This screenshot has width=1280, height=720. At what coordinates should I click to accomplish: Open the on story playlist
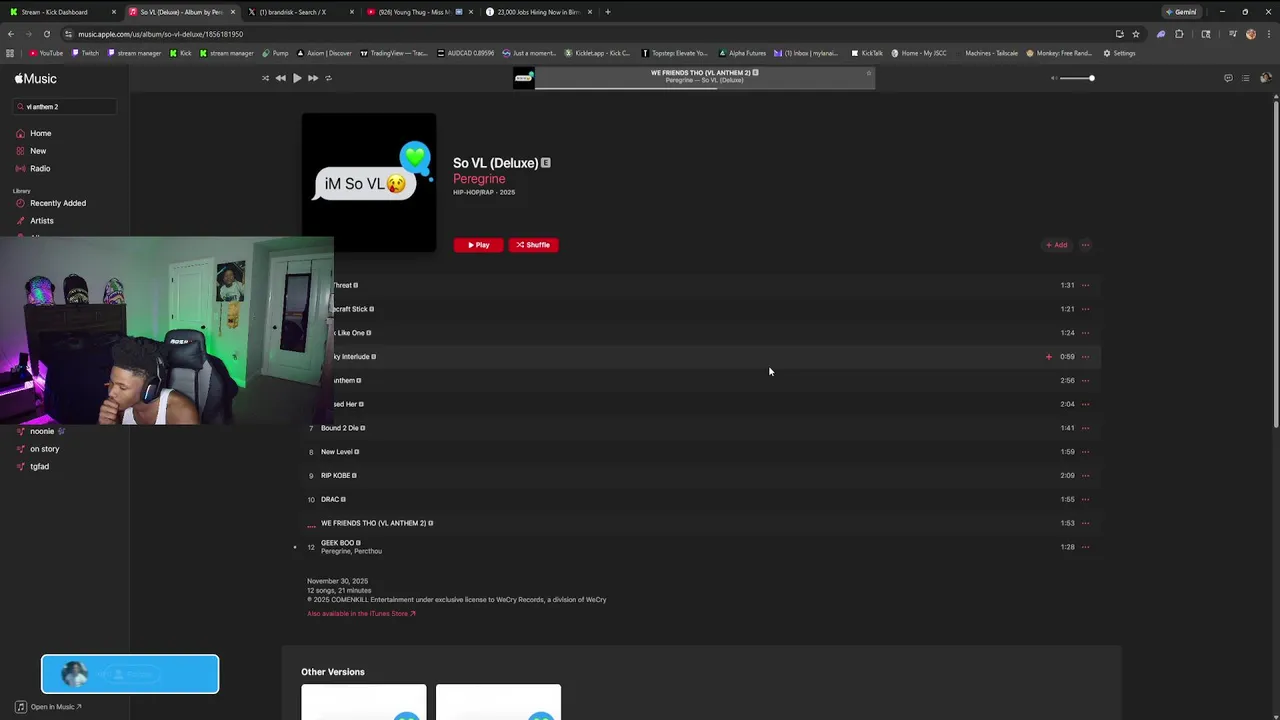[x=44, y=449]
